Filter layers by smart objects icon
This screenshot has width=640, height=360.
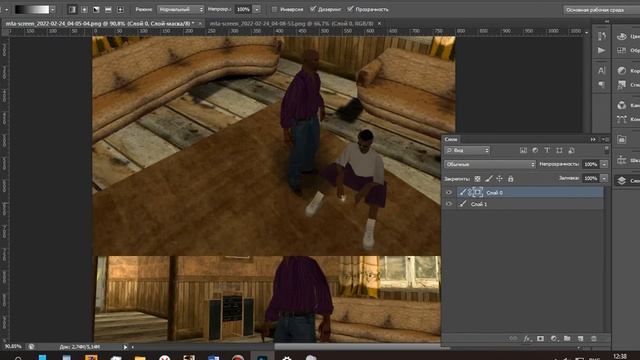571,150
